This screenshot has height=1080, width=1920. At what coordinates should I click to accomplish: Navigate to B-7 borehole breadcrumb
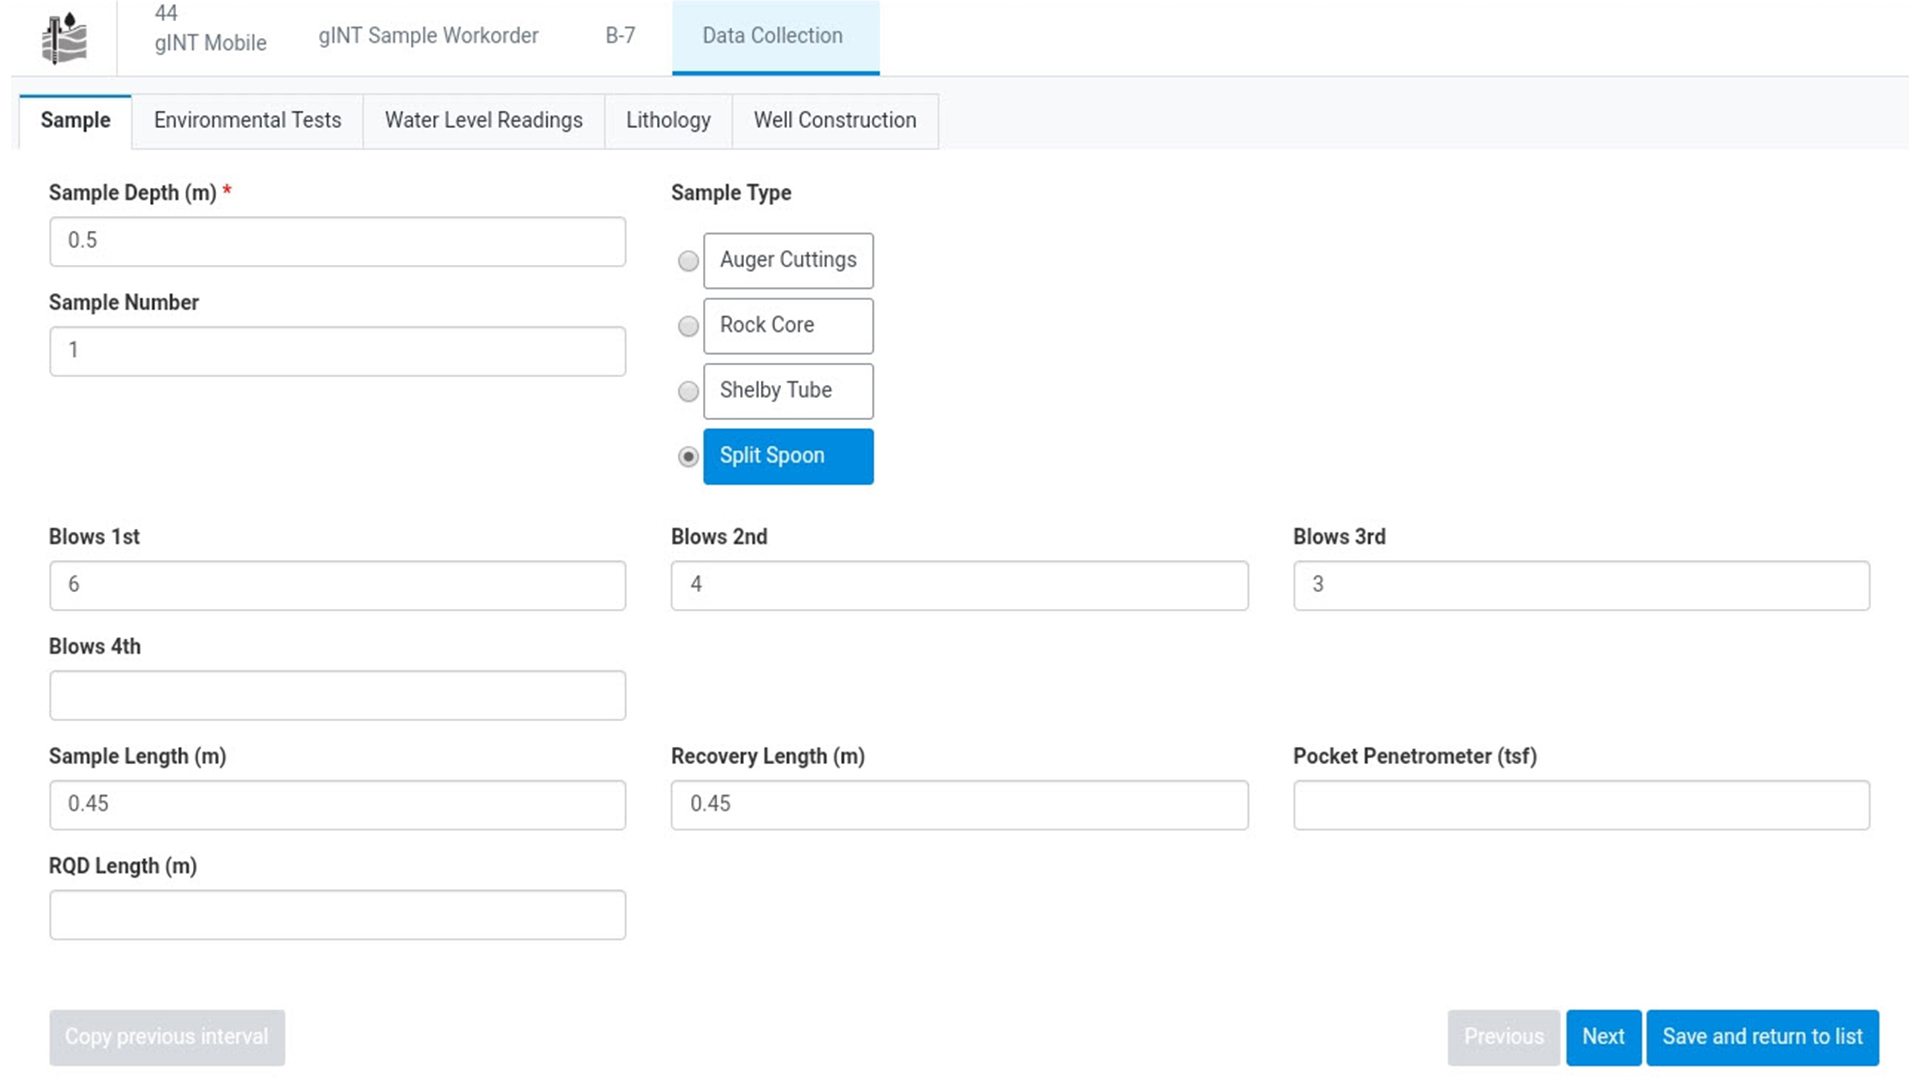(x=620, y=36)
